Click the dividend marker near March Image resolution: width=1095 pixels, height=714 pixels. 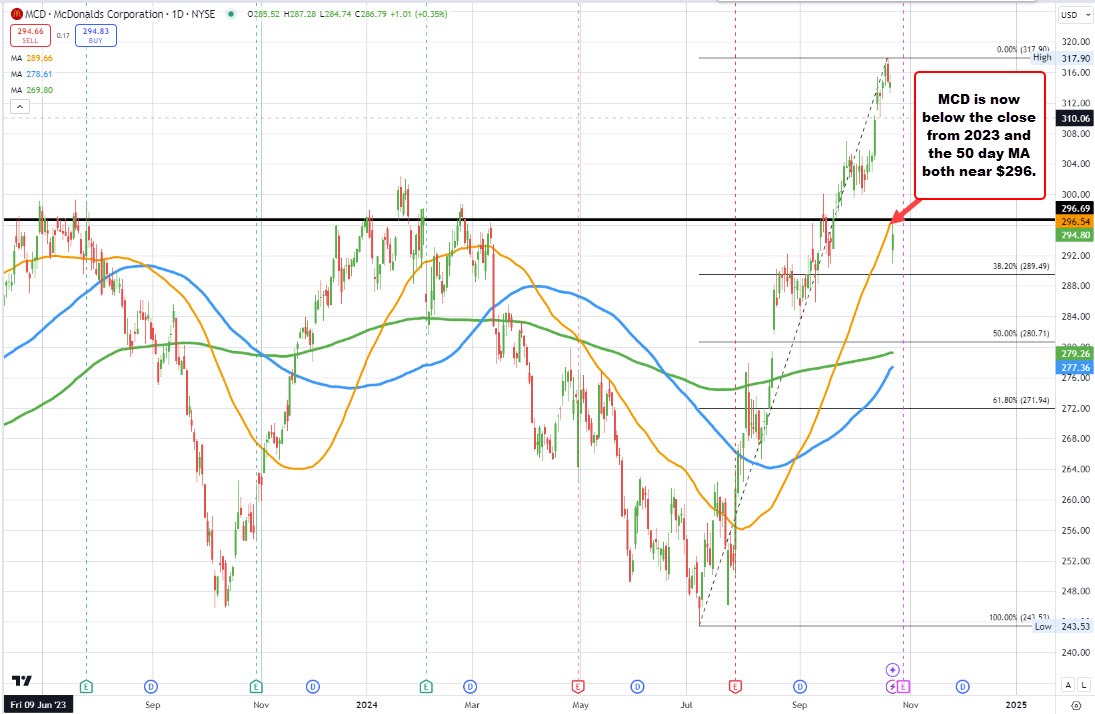468,686
